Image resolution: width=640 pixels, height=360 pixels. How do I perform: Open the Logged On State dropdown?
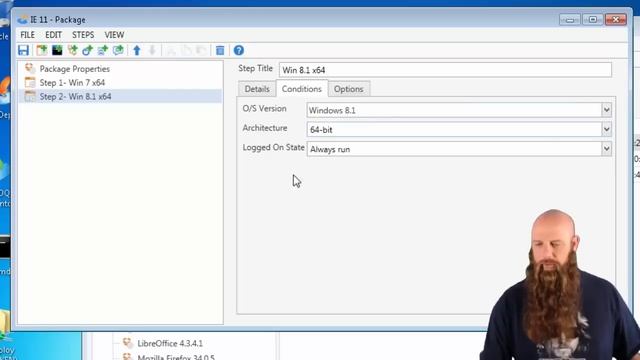point(606,149)
